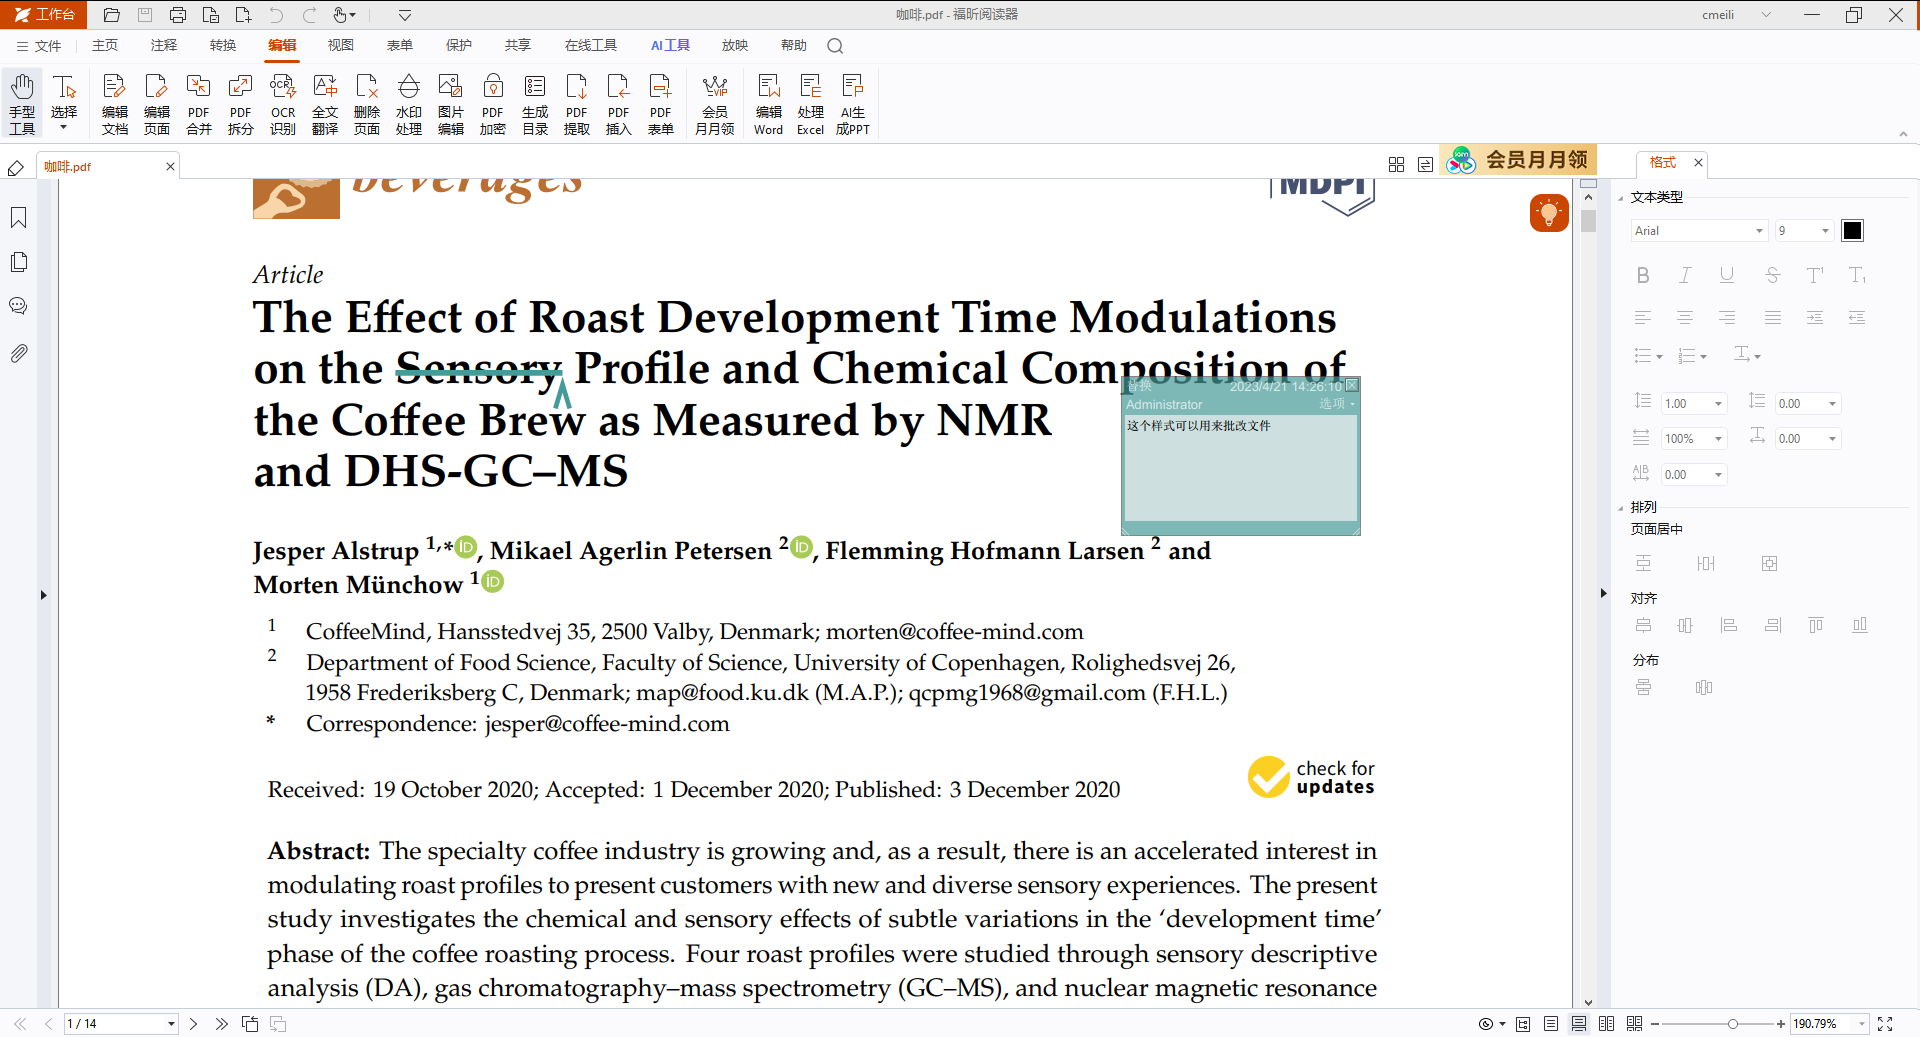The image size is (1920, 1037).
Task: Collapse the 排列 section
Action: tap(1621, 508)
